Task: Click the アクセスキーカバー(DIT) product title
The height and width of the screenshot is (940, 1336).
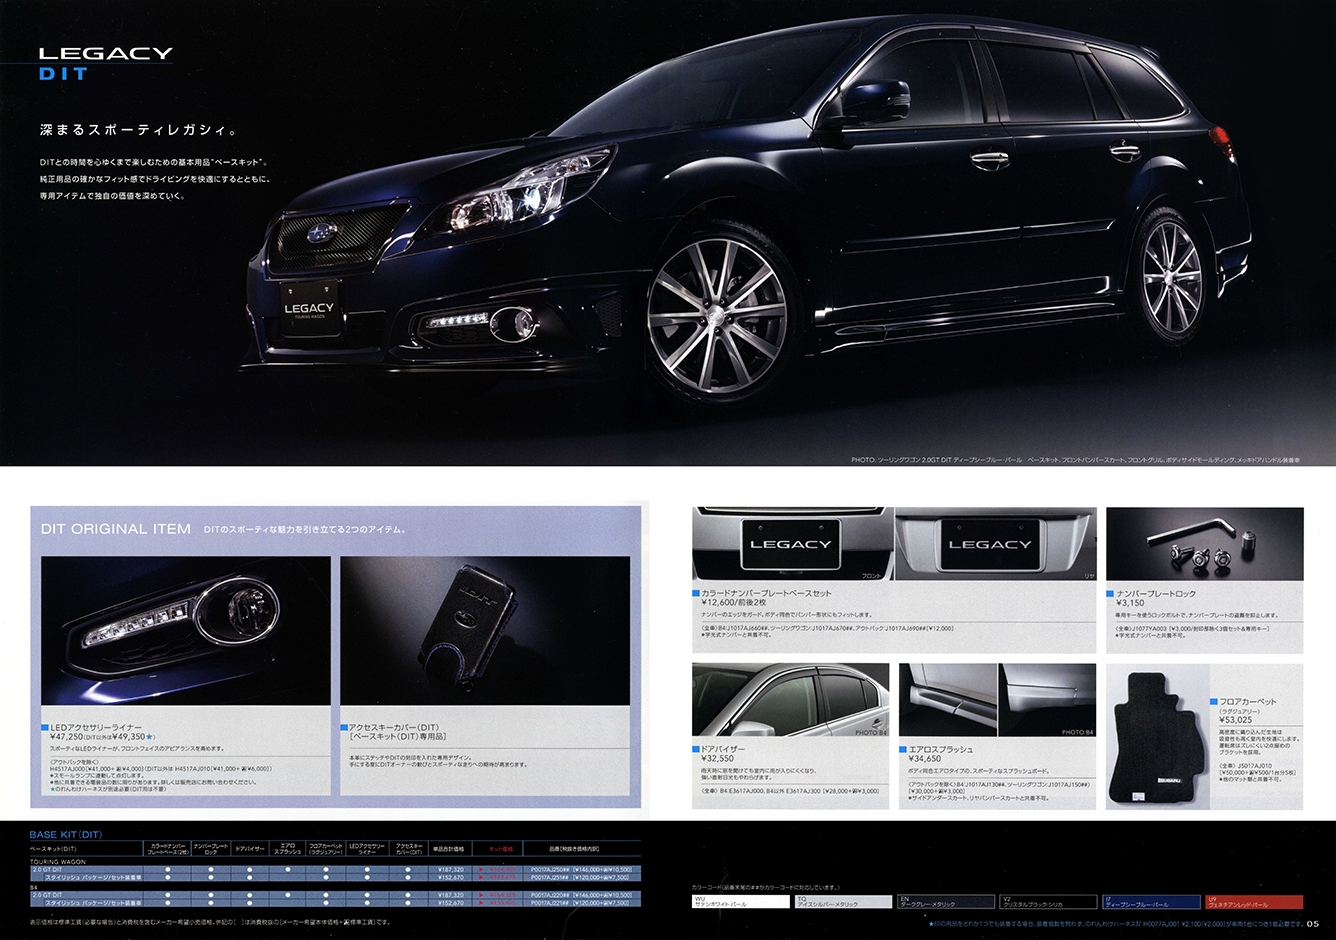Action: (394, 727)
